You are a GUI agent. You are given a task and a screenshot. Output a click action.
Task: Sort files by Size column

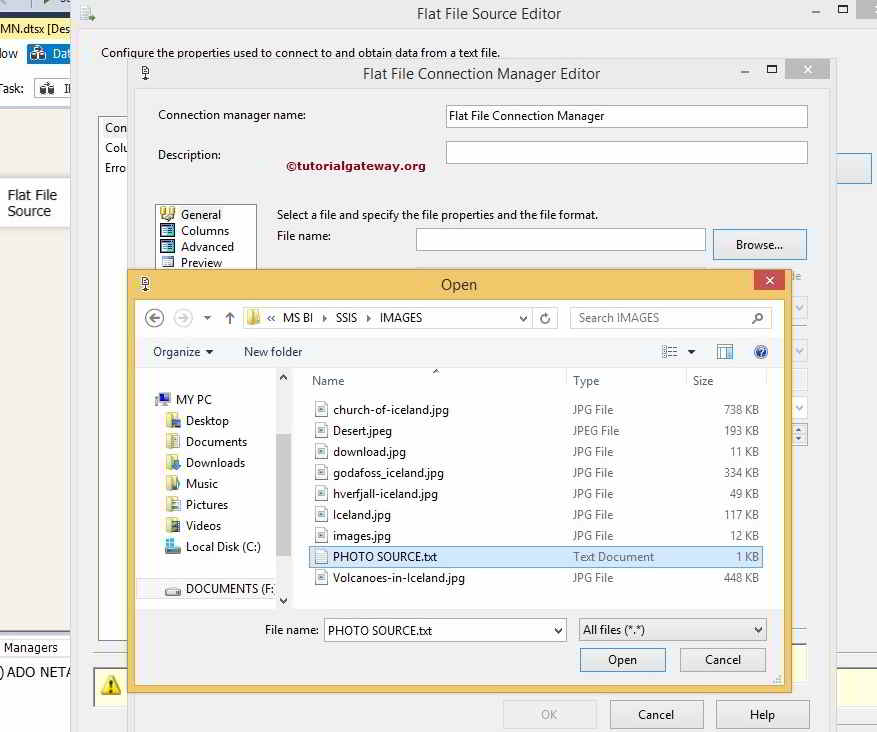tap(702, 381)
